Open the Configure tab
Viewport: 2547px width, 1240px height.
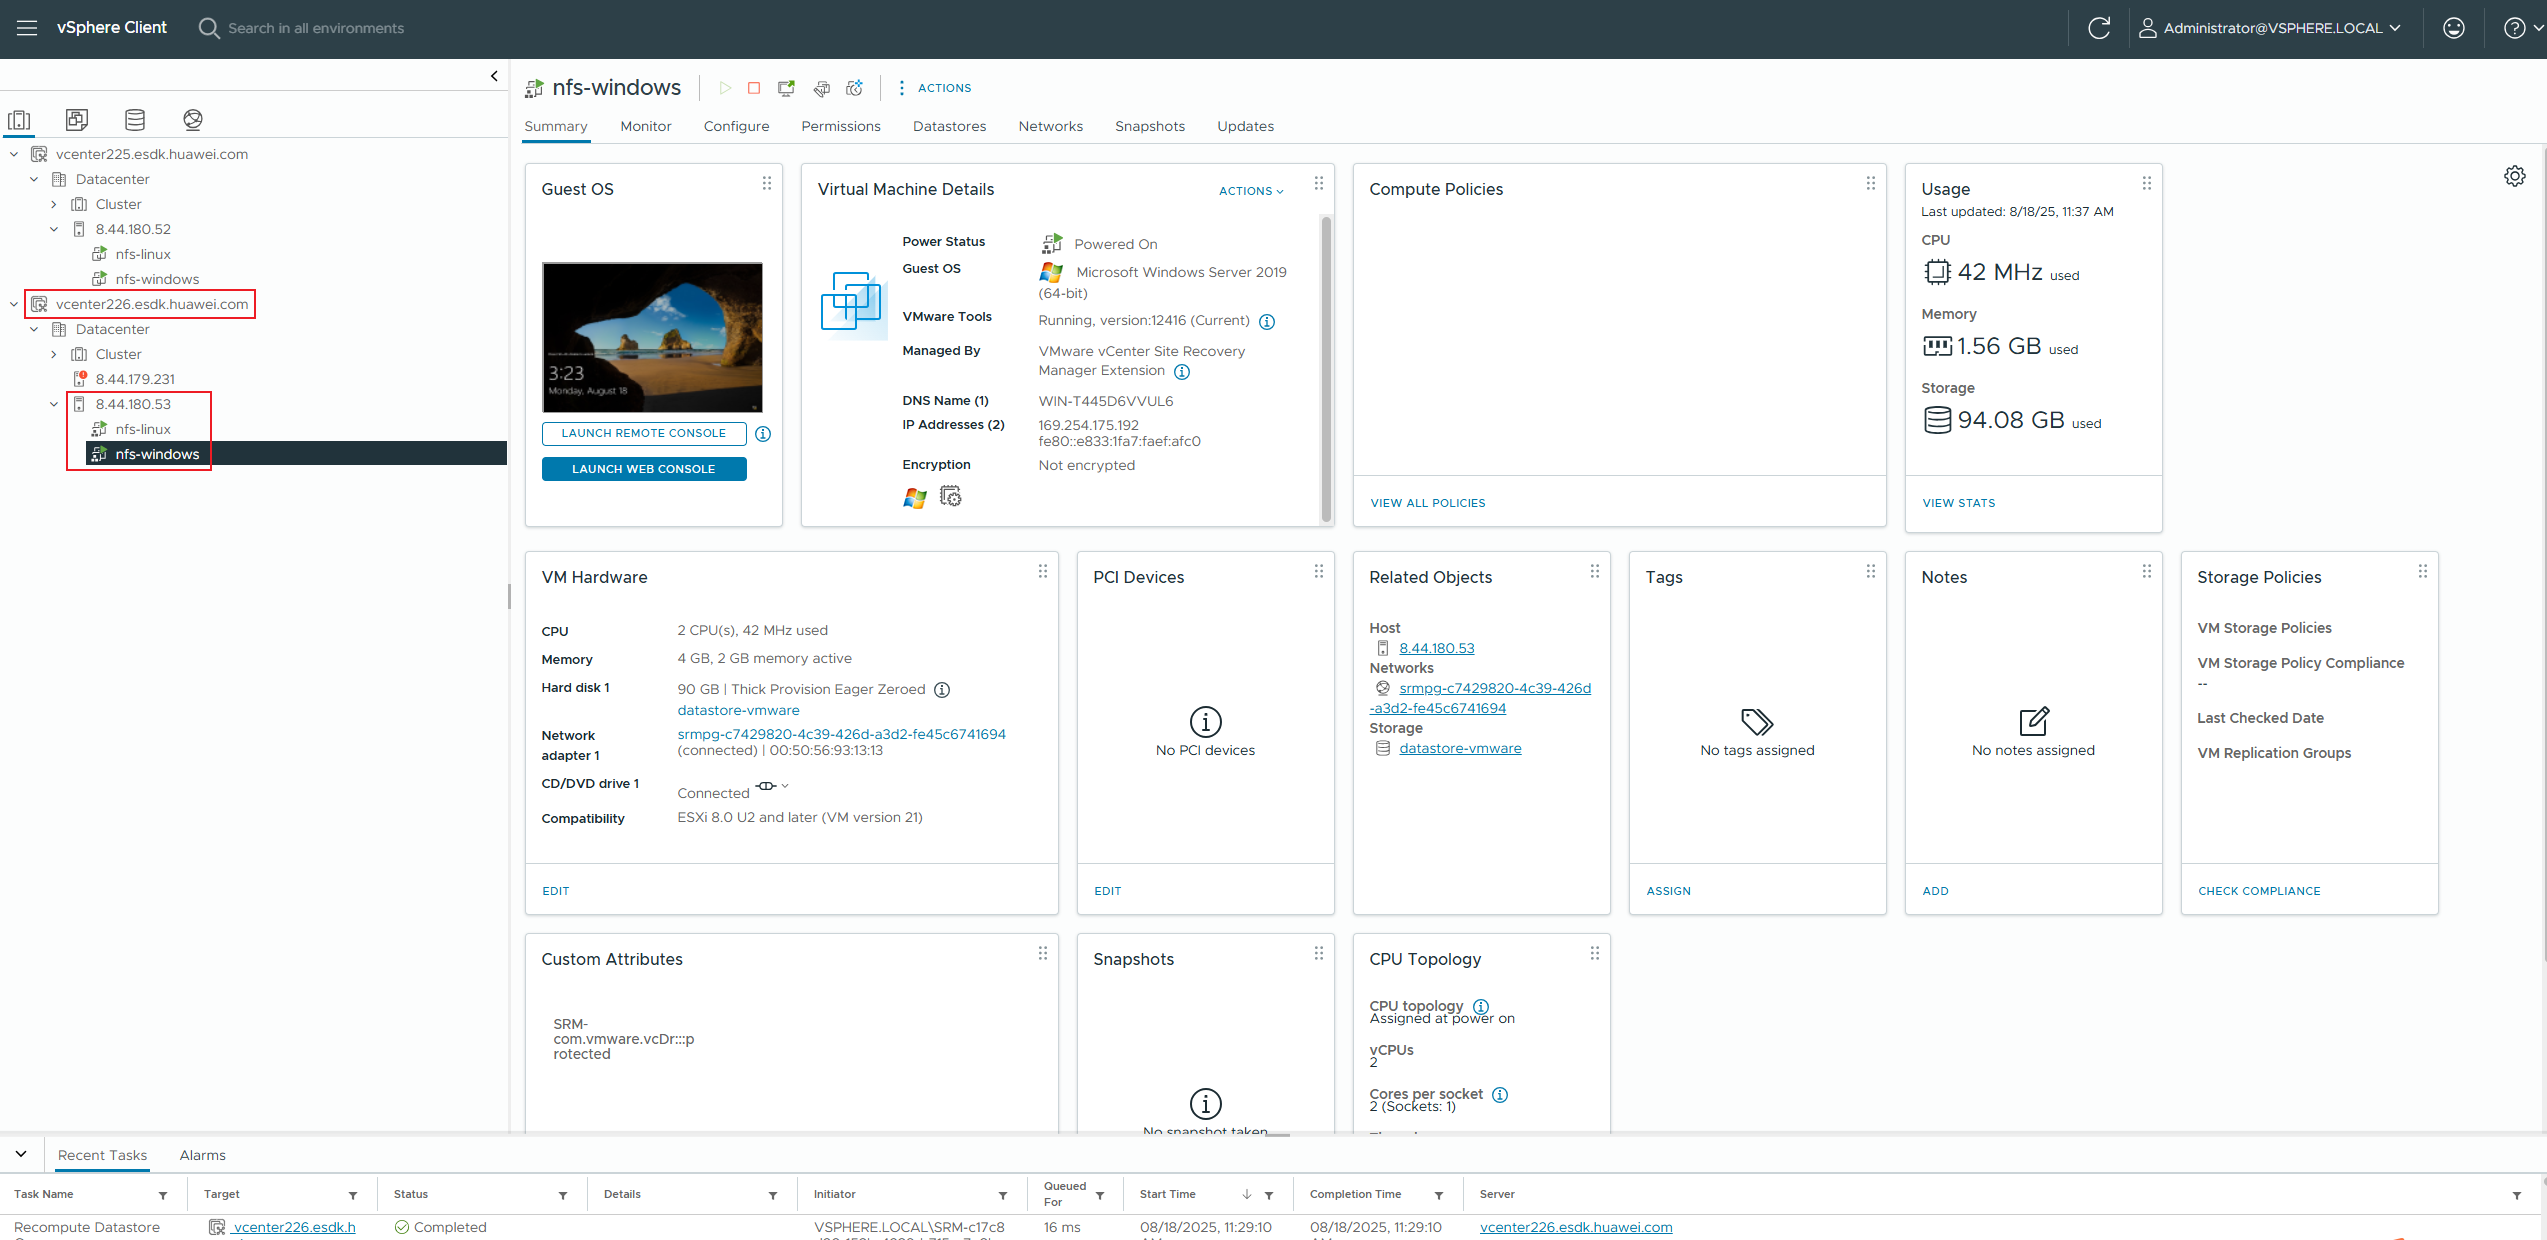736,126
